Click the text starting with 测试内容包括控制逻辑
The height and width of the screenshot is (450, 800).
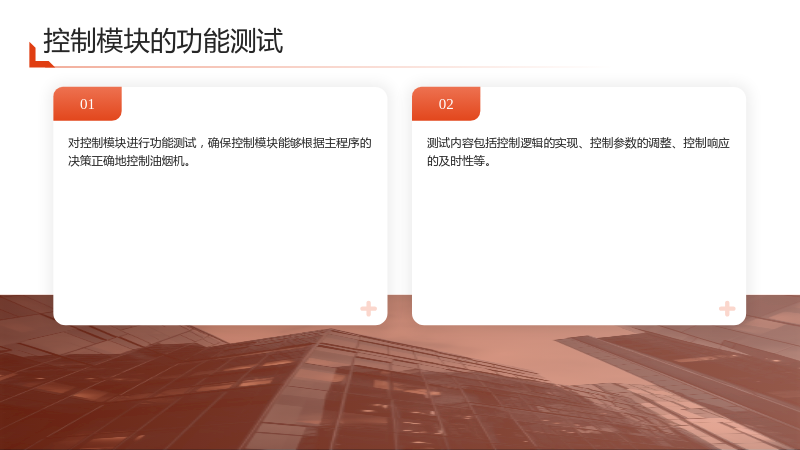coord(578,152)
